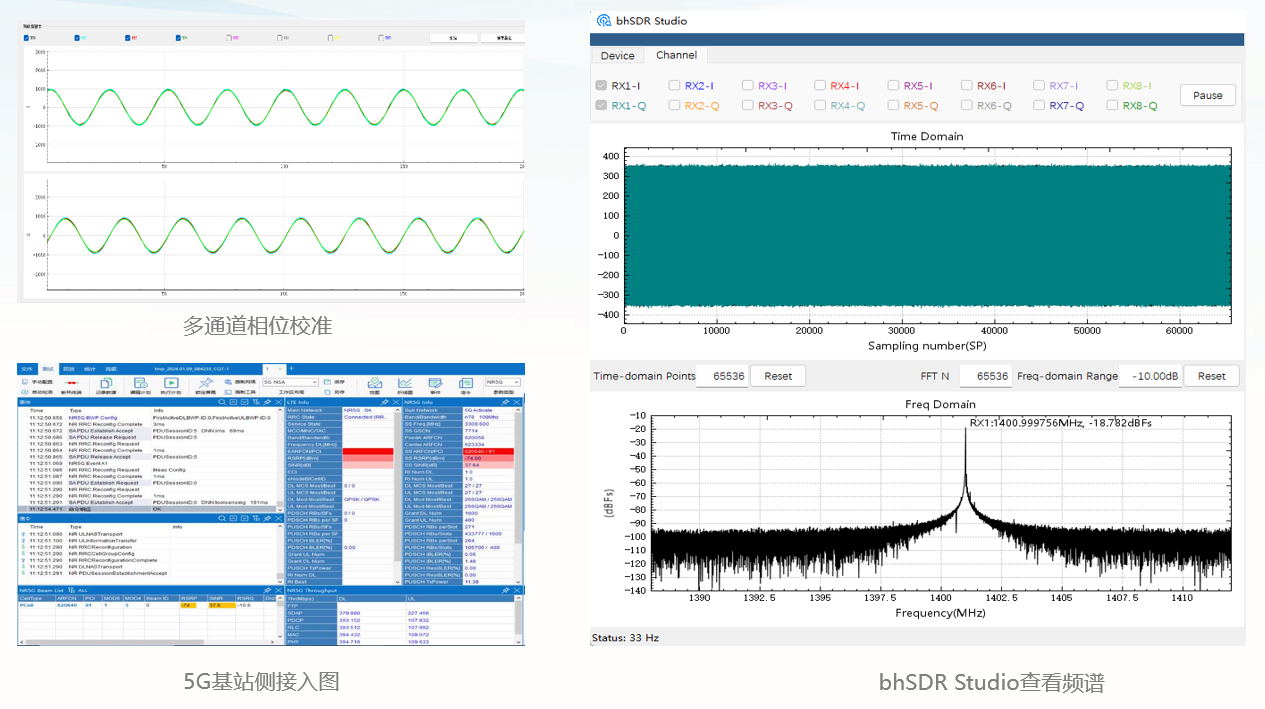Pin the LTE Info panel
1265x709 pixels.
point(385,402)
